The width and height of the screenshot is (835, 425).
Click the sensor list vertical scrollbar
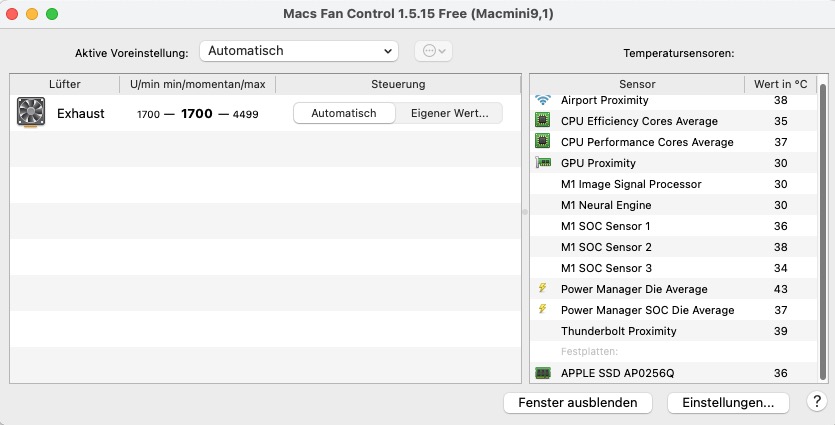pos(823,231)
